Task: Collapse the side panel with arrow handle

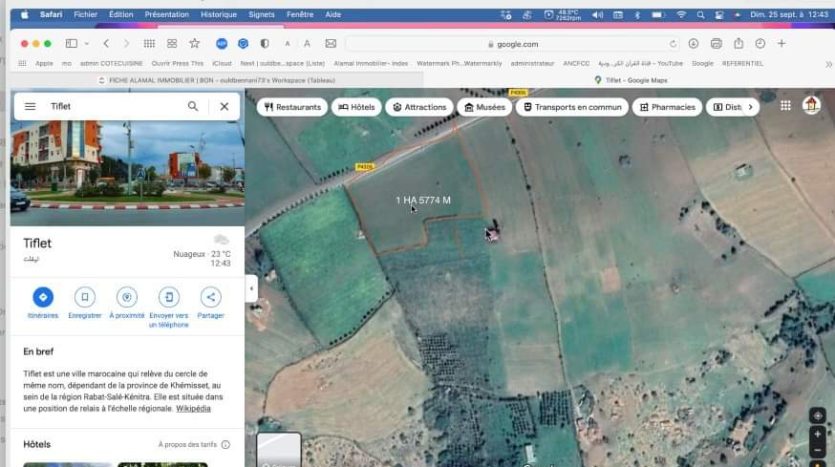Action: click(251, 289)
